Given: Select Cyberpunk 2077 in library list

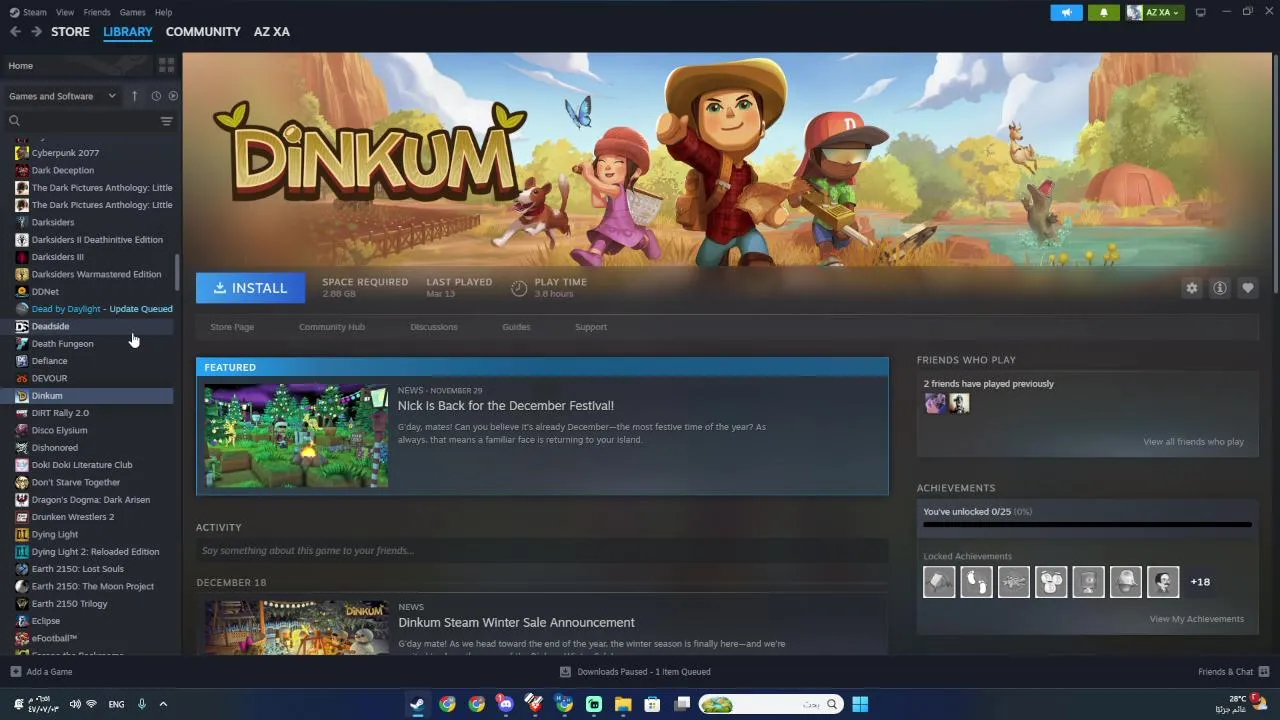Looking at the screenshot, I should click(65, 153).
